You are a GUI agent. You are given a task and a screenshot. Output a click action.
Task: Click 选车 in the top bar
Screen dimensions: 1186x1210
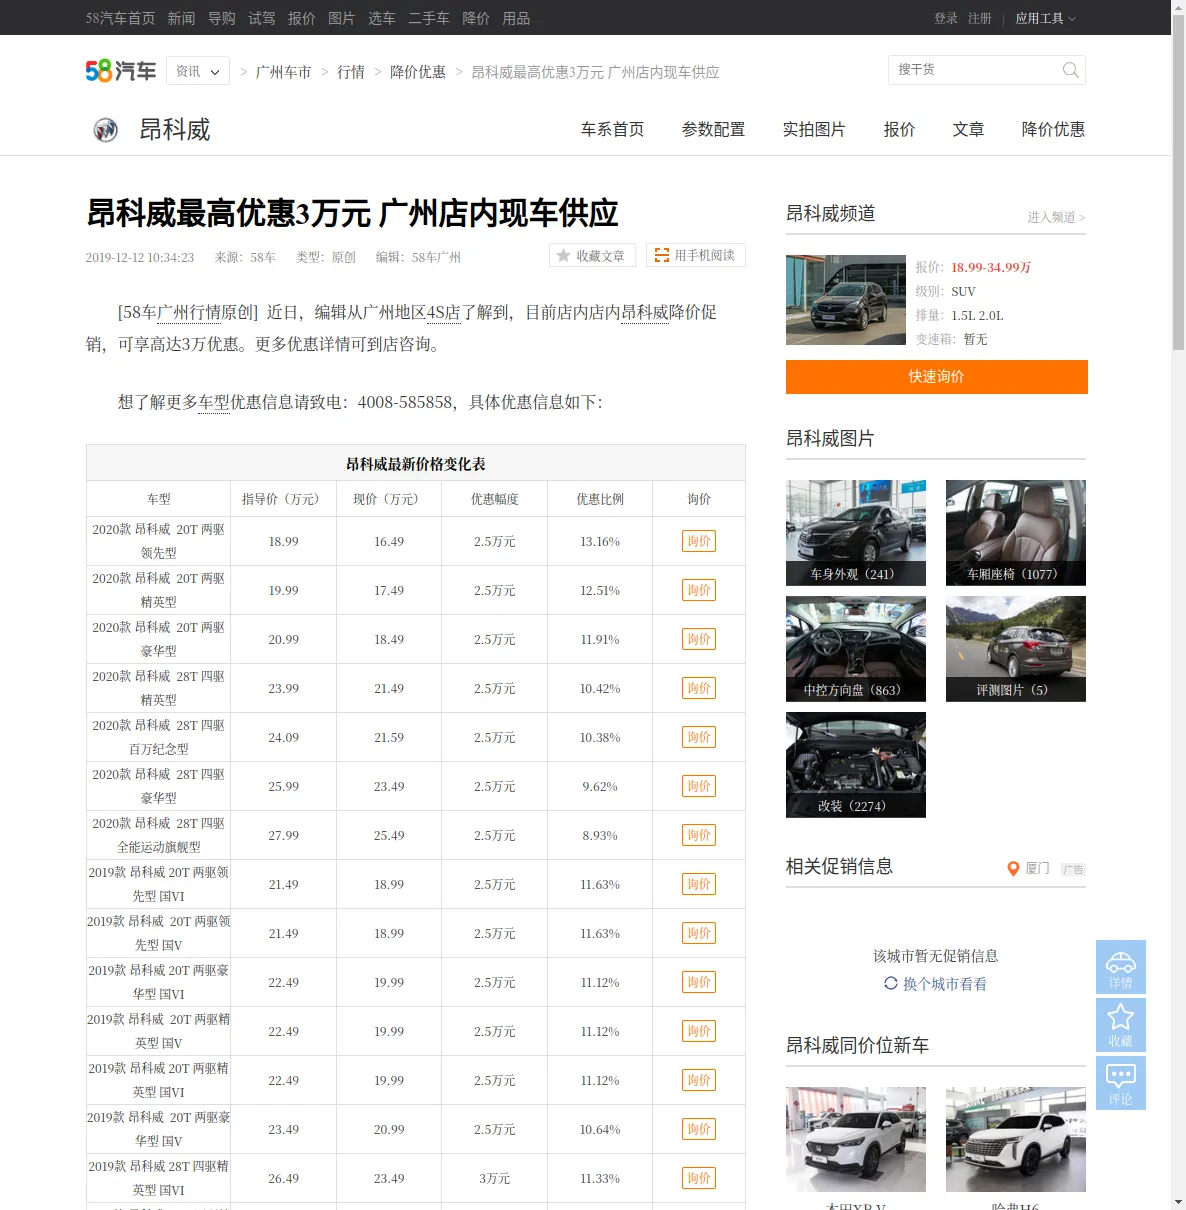(382, 18)
